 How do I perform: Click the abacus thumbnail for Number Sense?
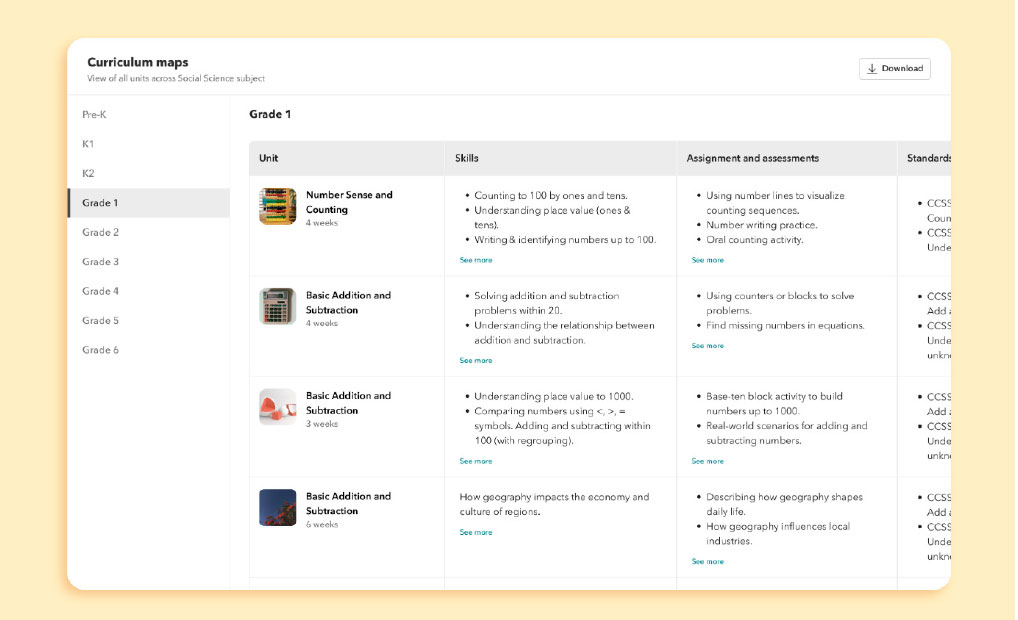[277, 207]
